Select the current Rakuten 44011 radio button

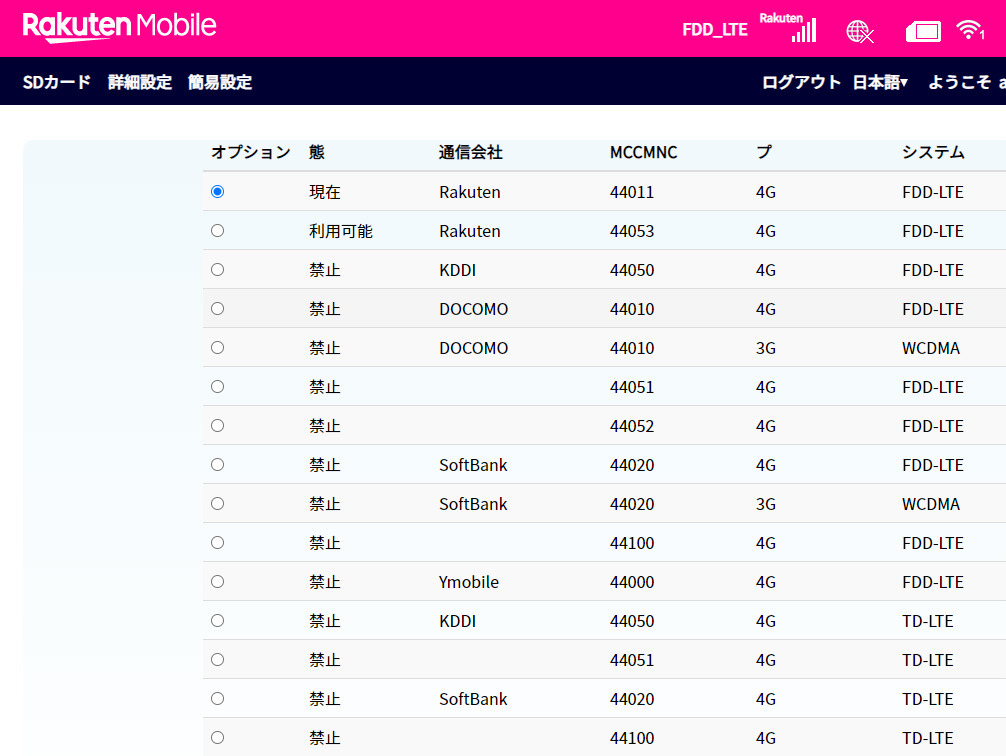(x=217, y=192)
